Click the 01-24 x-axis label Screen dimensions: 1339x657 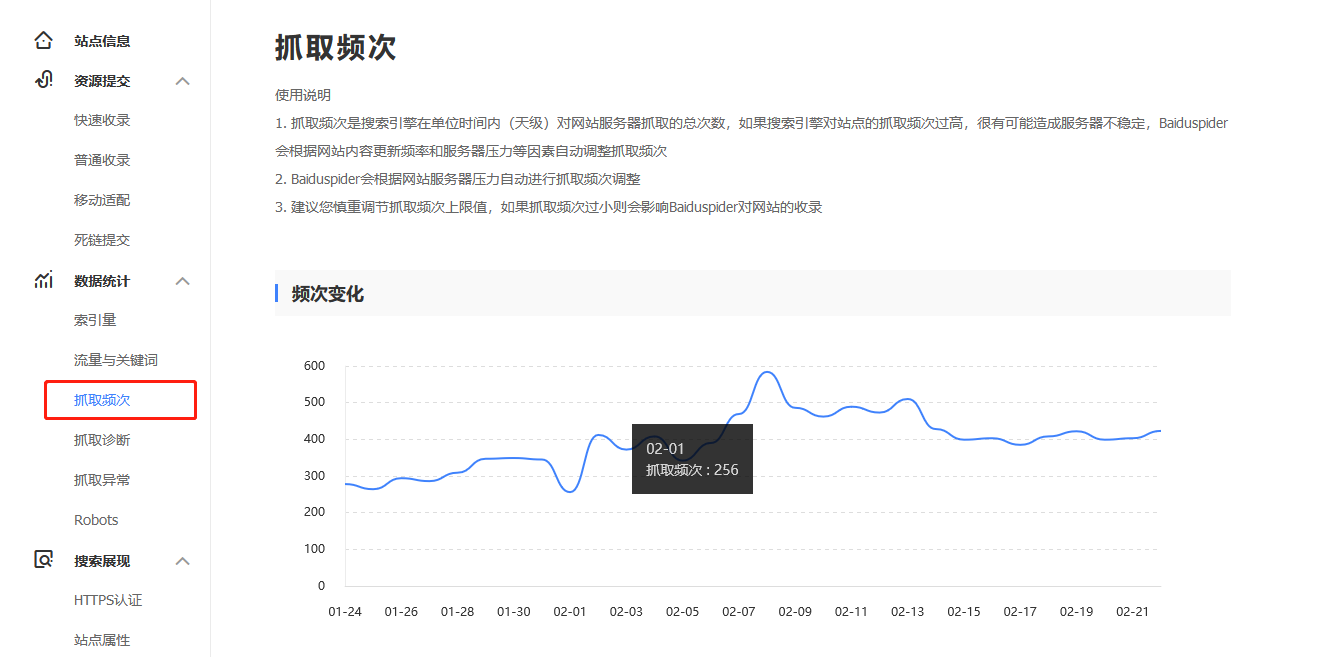point(345,611)
